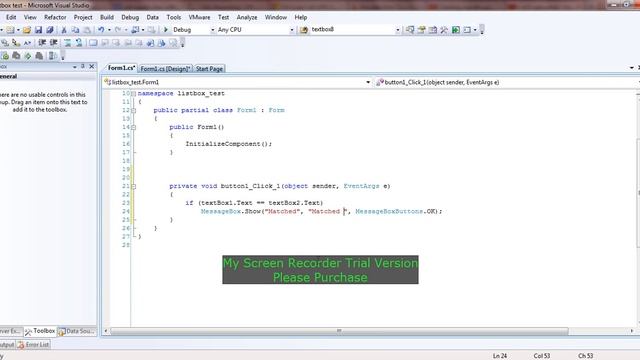Open the Debug solution configuration dropdown
The image size is (640, 360).
[212, 30]
